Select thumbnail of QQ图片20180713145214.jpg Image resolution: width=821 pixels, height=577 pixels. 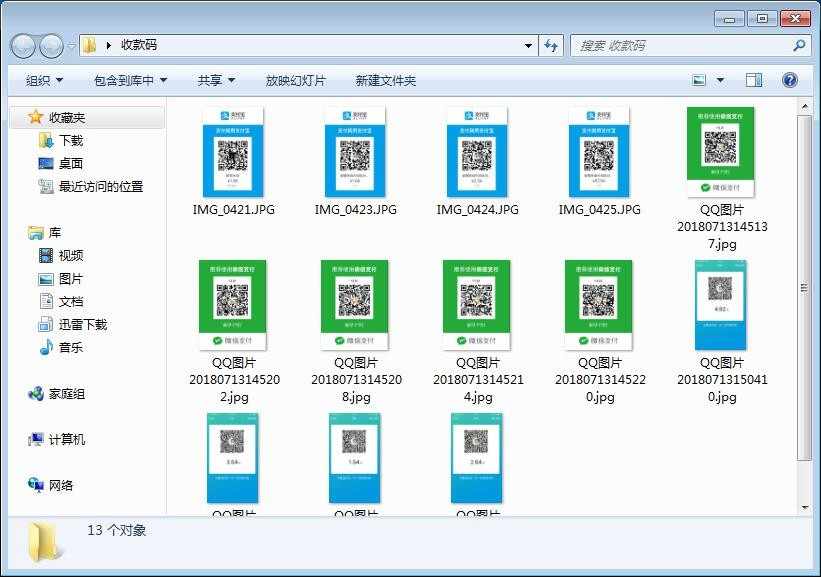pyautogui.click(x=477, y=305)
